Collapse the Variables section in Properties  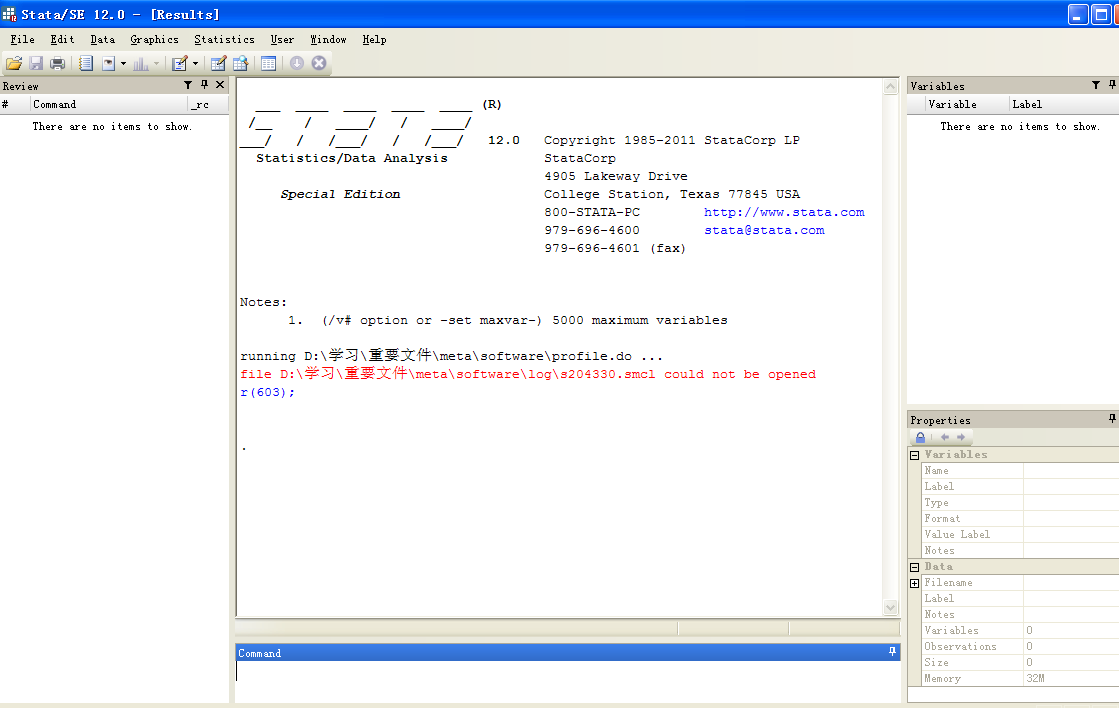click(914, 455)
